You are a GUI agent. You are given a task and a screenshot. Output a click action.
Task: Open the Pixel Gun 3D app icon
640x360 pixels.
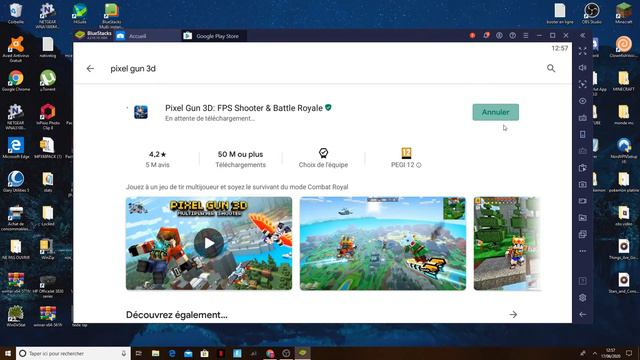[141, 112]
